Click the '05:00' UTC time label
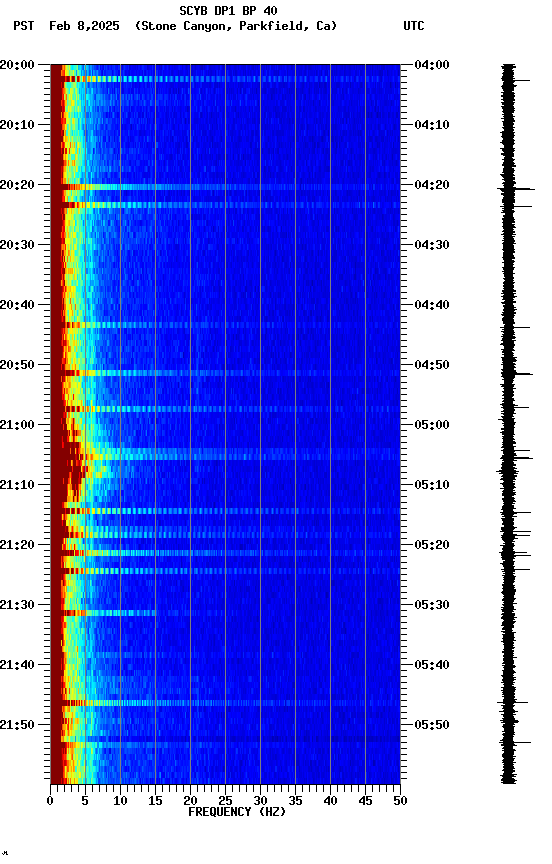552x864 pixels. click(432, 425)
